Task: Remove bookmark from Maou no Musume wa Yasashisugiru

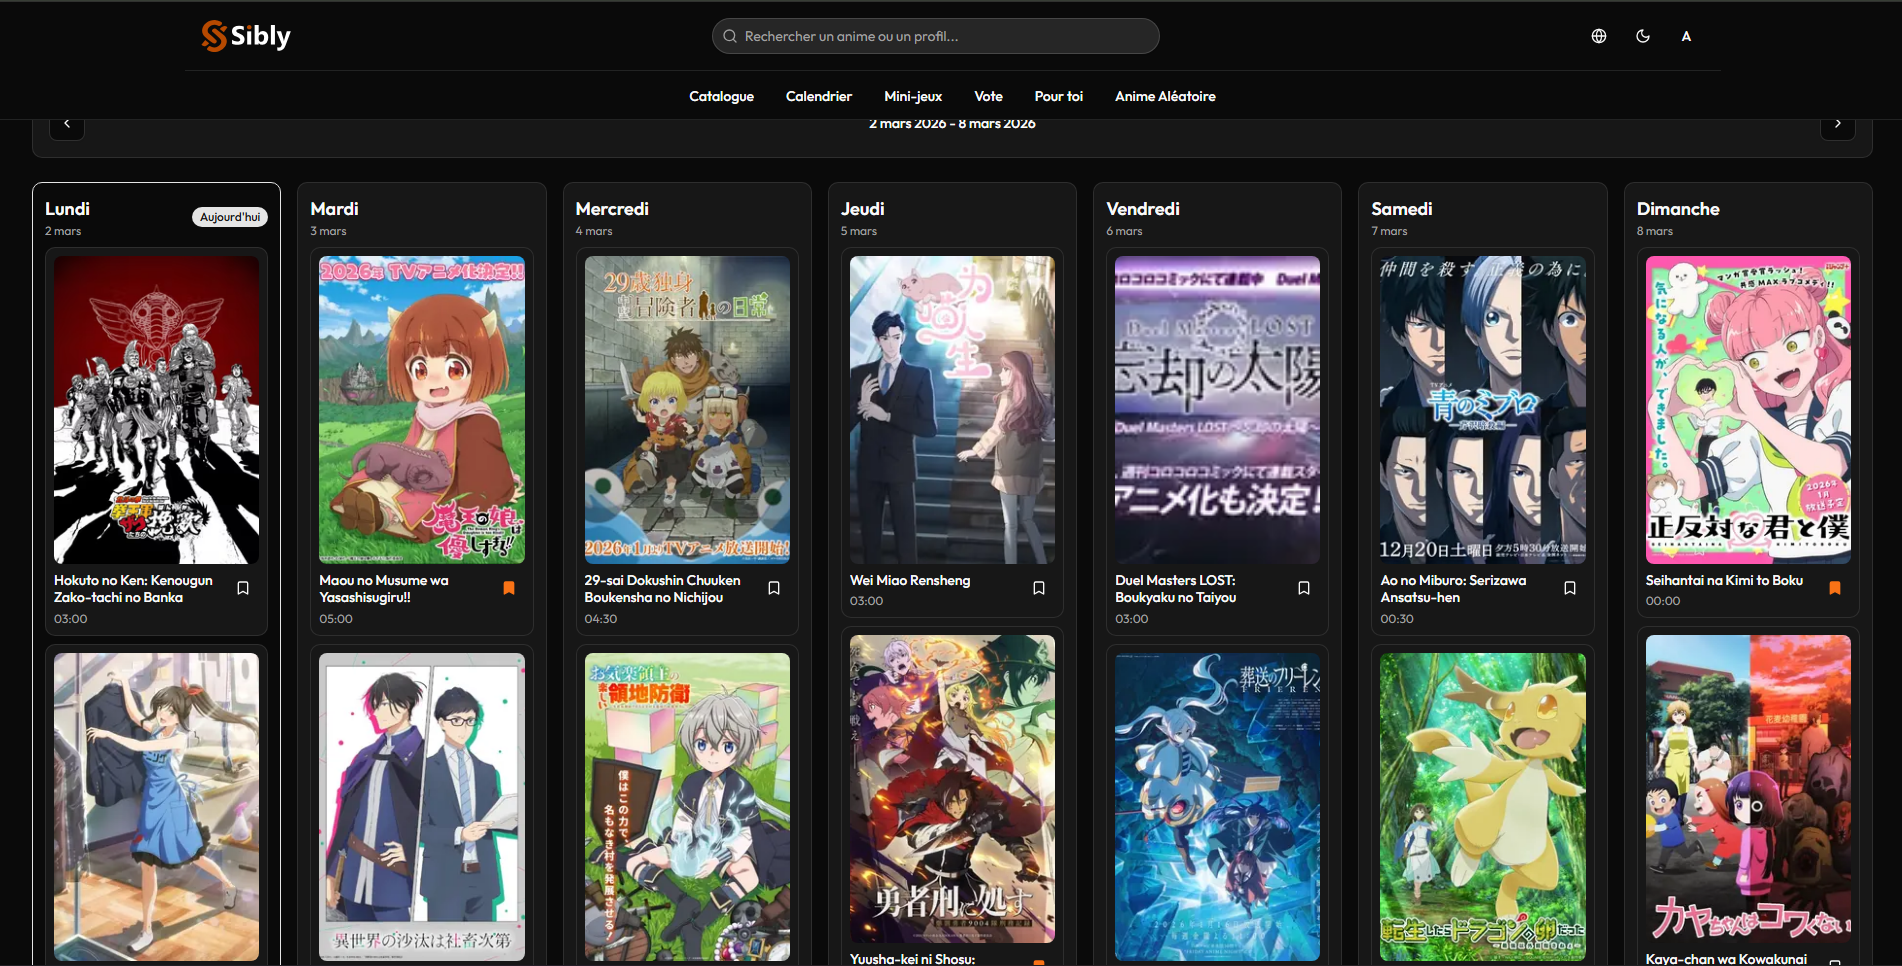Action: pyautogui.click(x=508, y=588)
